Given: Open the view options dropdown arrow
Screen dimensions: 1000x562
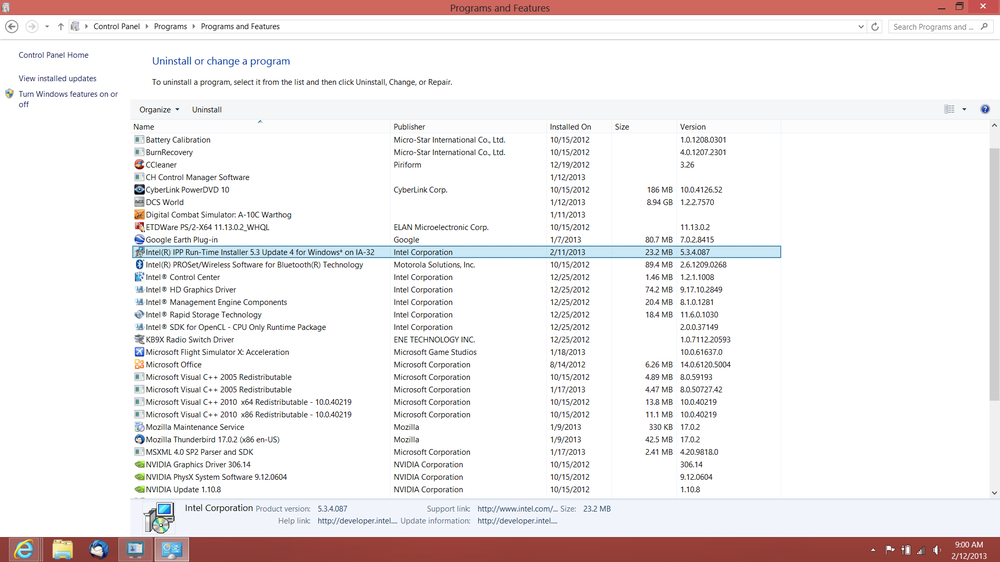Looking at the screenshot, I should [964, 110].
